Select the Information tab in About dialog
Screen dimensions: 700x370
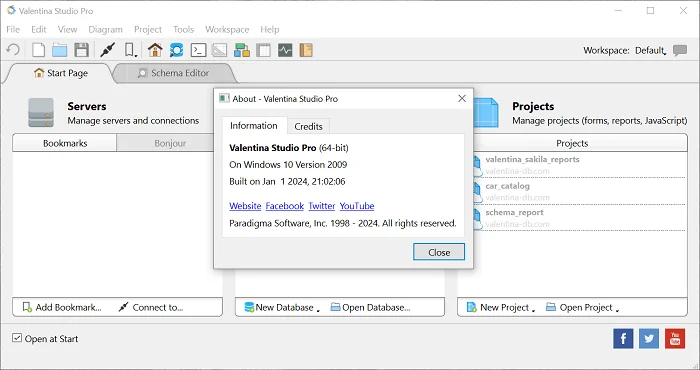pos(254,126)
